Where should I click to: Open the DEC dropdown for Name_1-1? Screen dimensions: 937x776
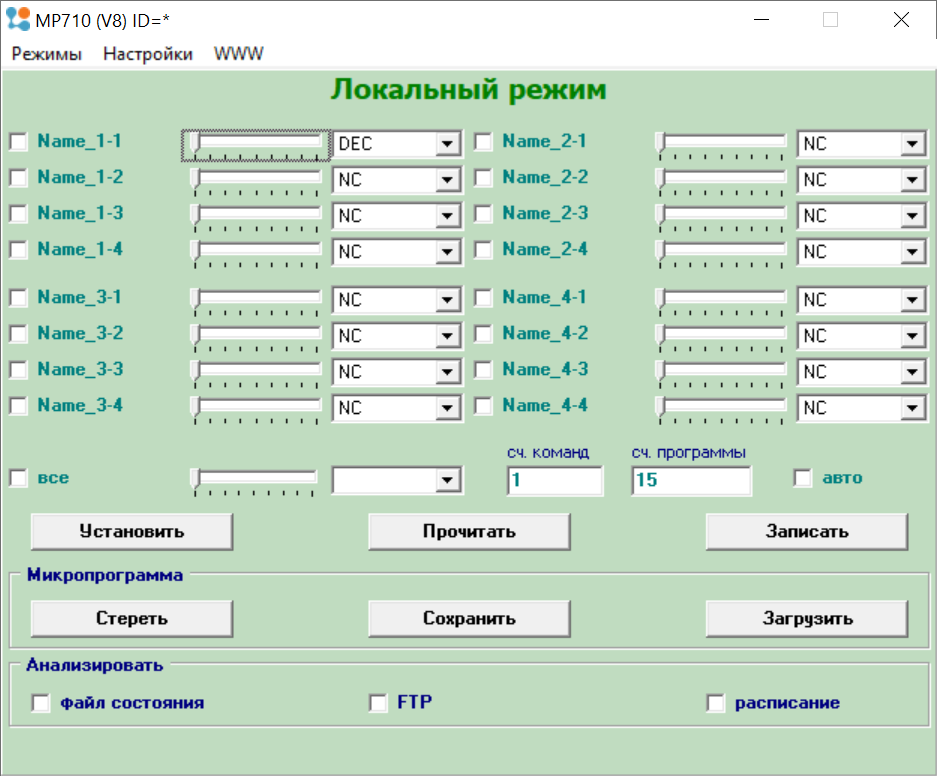(447, 144)
